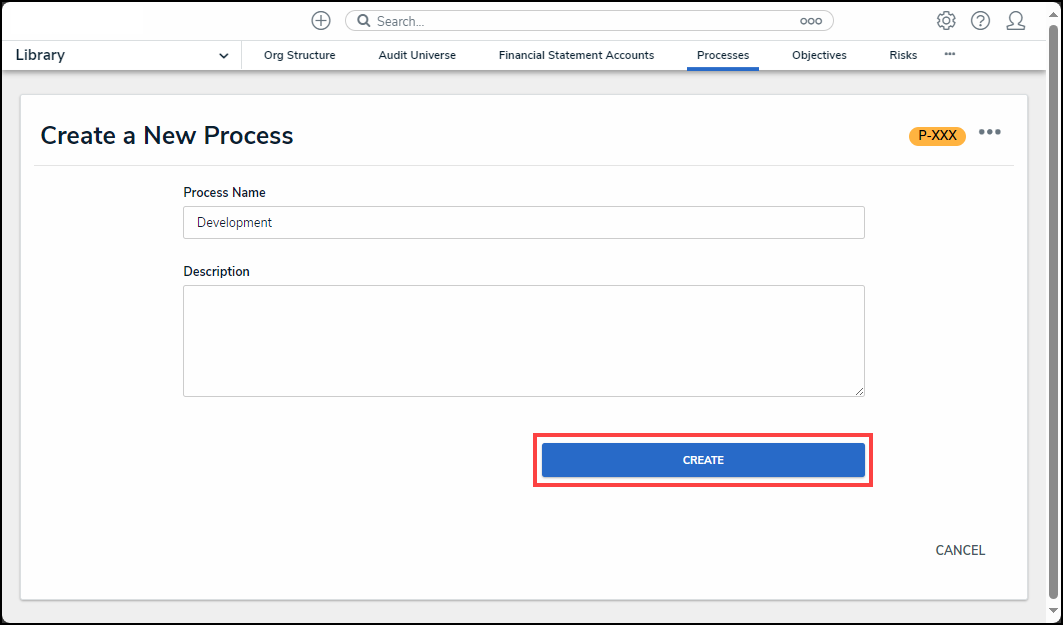Go to Financial Statement Accounts tab

point(576,56)
